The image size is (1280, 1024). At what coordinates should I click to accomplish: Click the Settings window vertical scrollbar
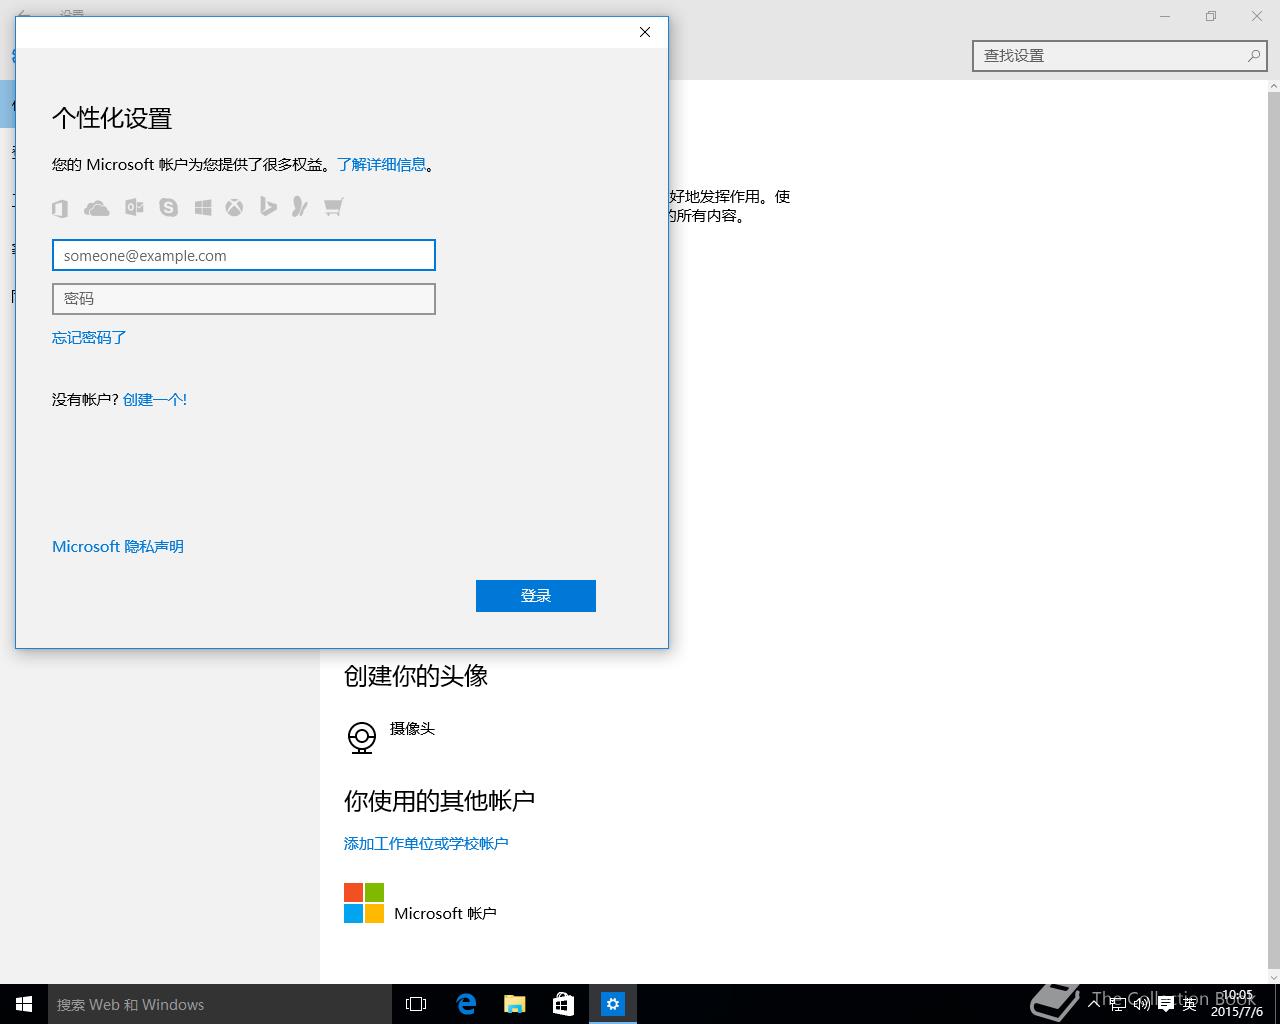point(1273,531)
